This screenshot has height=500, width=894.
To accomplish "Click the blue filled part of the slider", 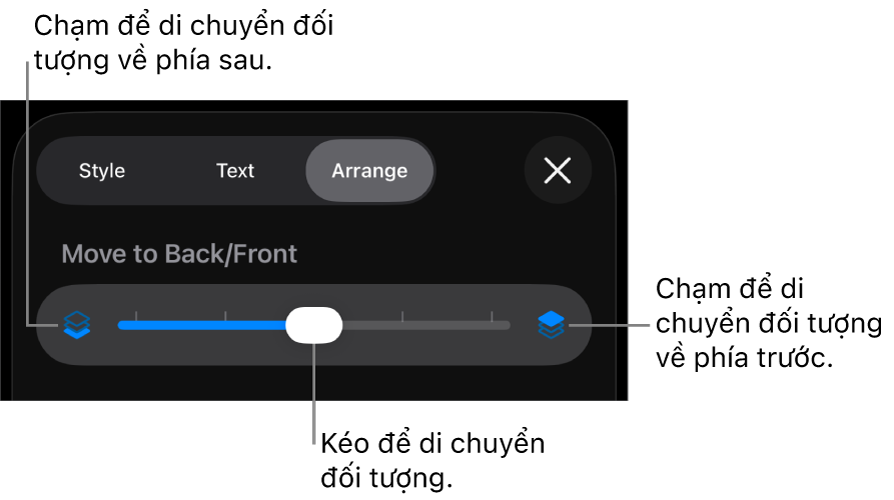I will point(200,325).
